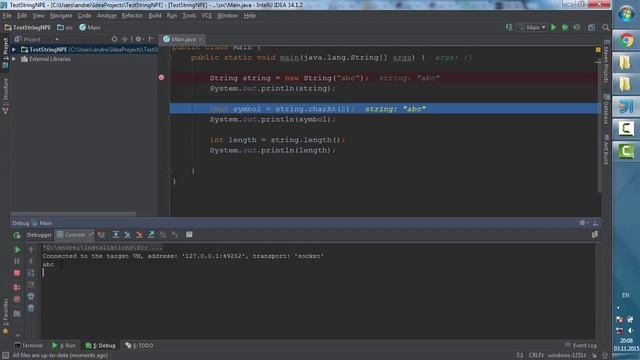Run with coverage from top toolbar
The width and height of the screenshot is (640, 360).
[x=577, y=27]
